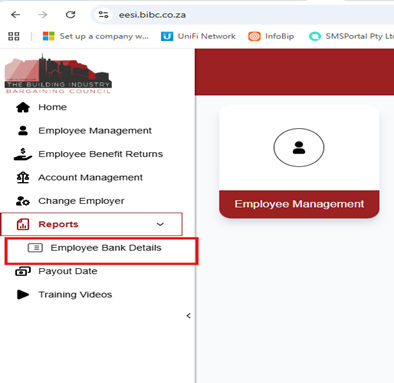Open Training Videos in the sidebar
Viewport: 394px width, 383px height.
75,295
